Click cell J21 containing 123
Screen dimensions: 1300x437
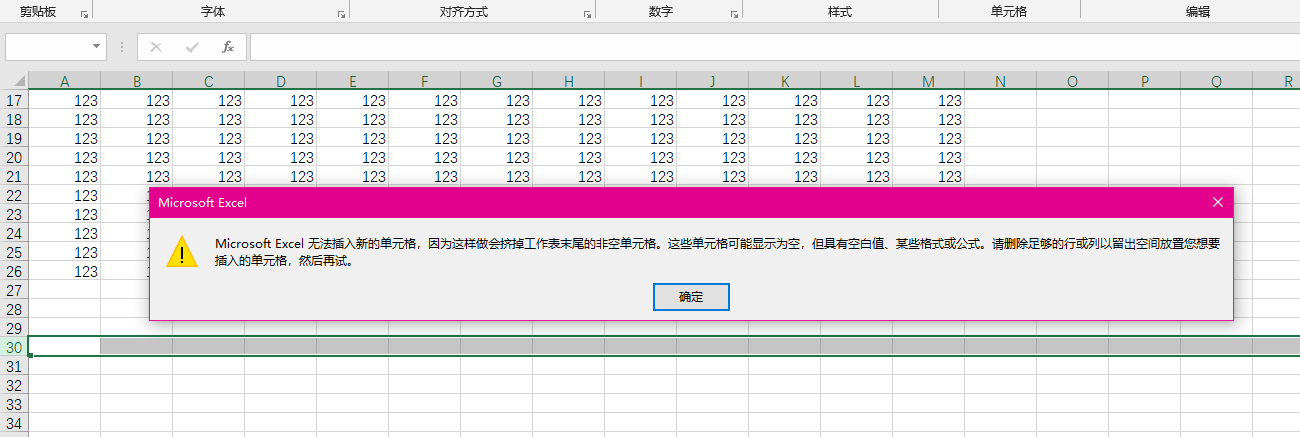712,176
